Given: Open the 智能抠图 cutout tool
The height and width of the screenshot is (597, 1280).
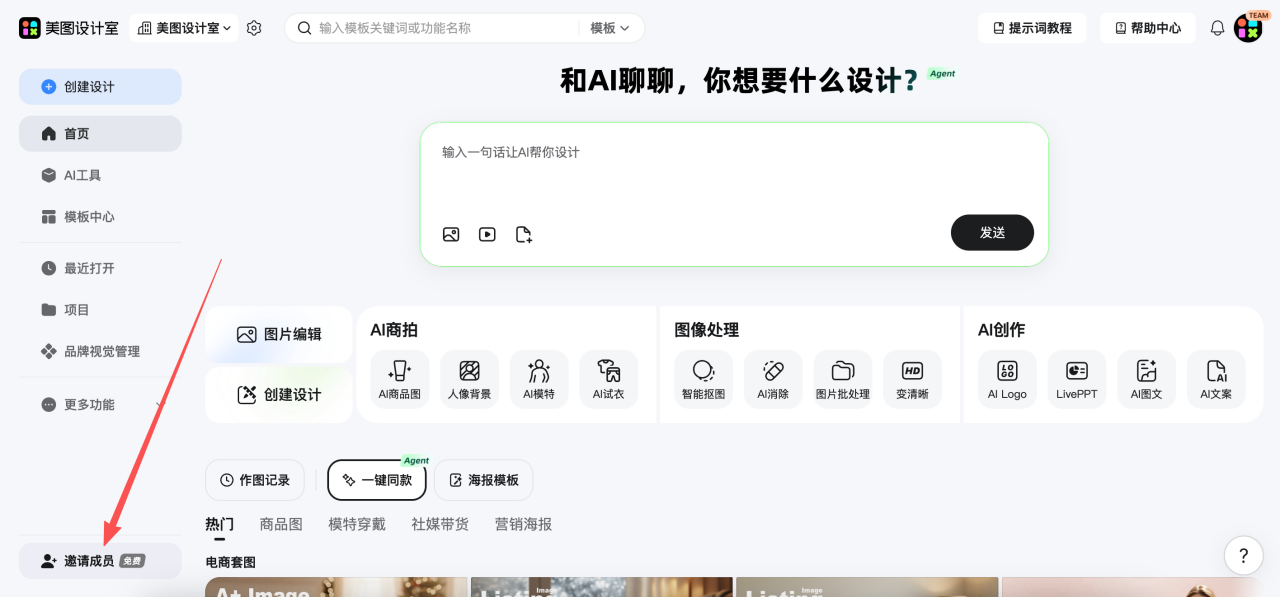Looking at the screenshot, I should pos(703,379).
